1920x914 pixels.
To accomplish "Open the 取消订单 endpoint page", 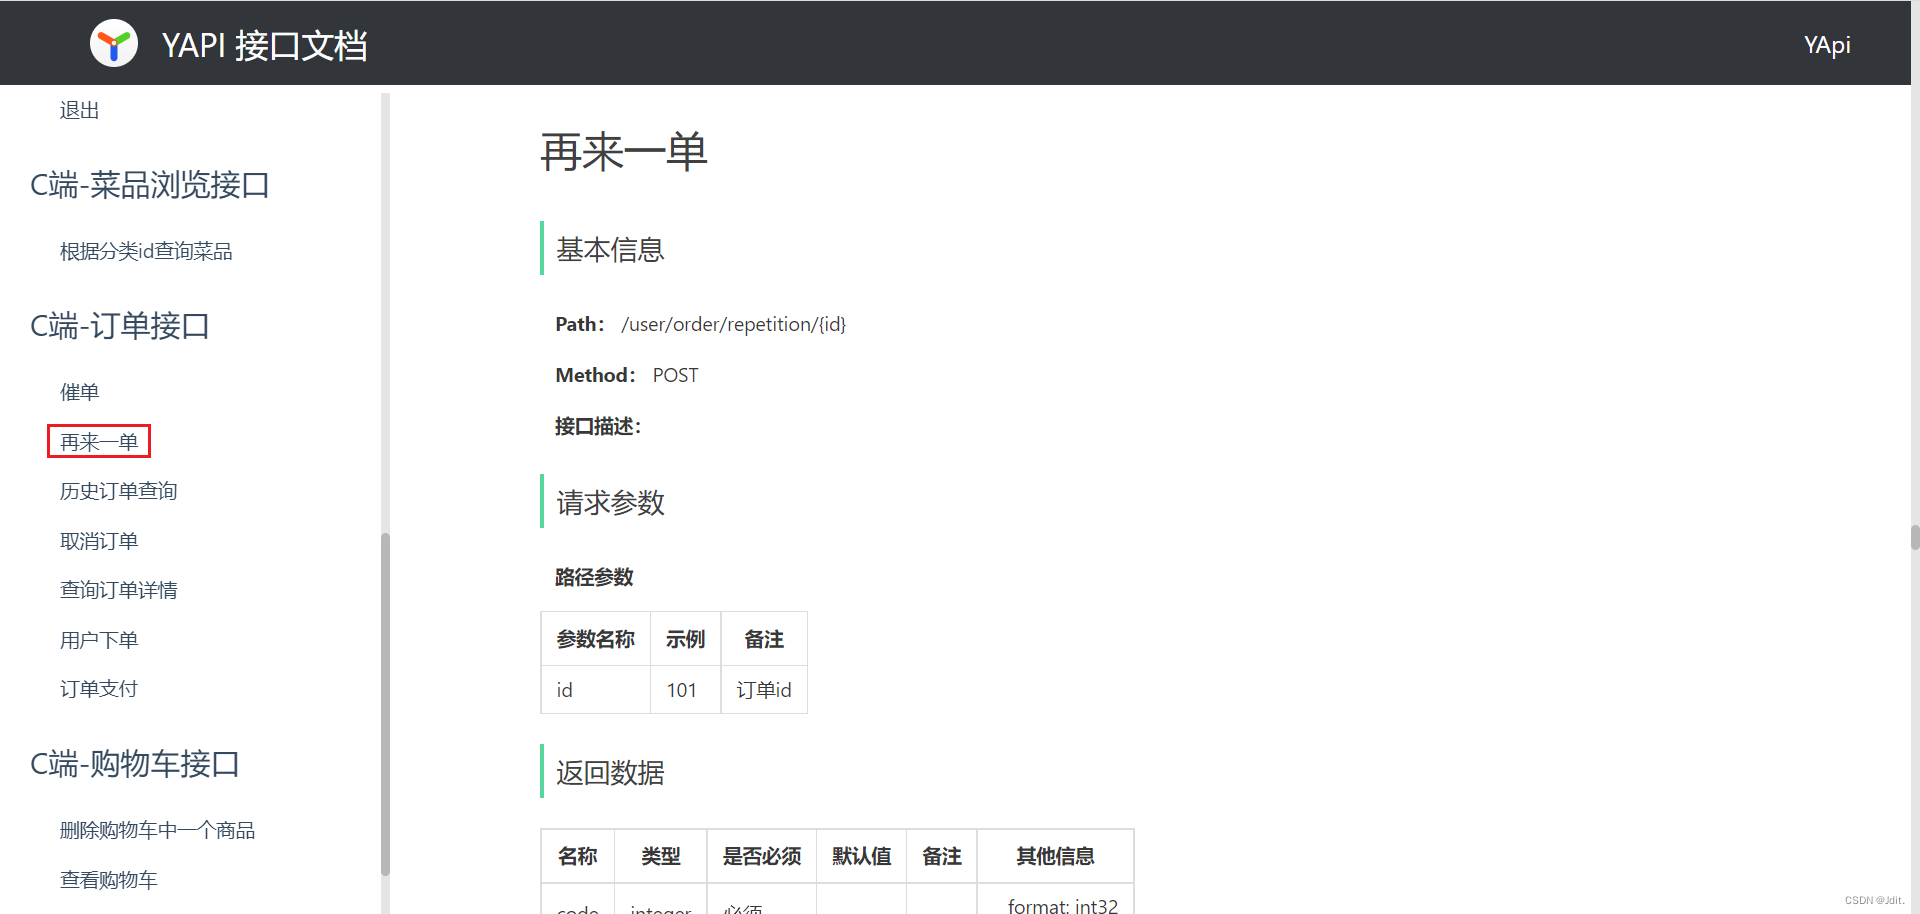I will pos(98,540).
